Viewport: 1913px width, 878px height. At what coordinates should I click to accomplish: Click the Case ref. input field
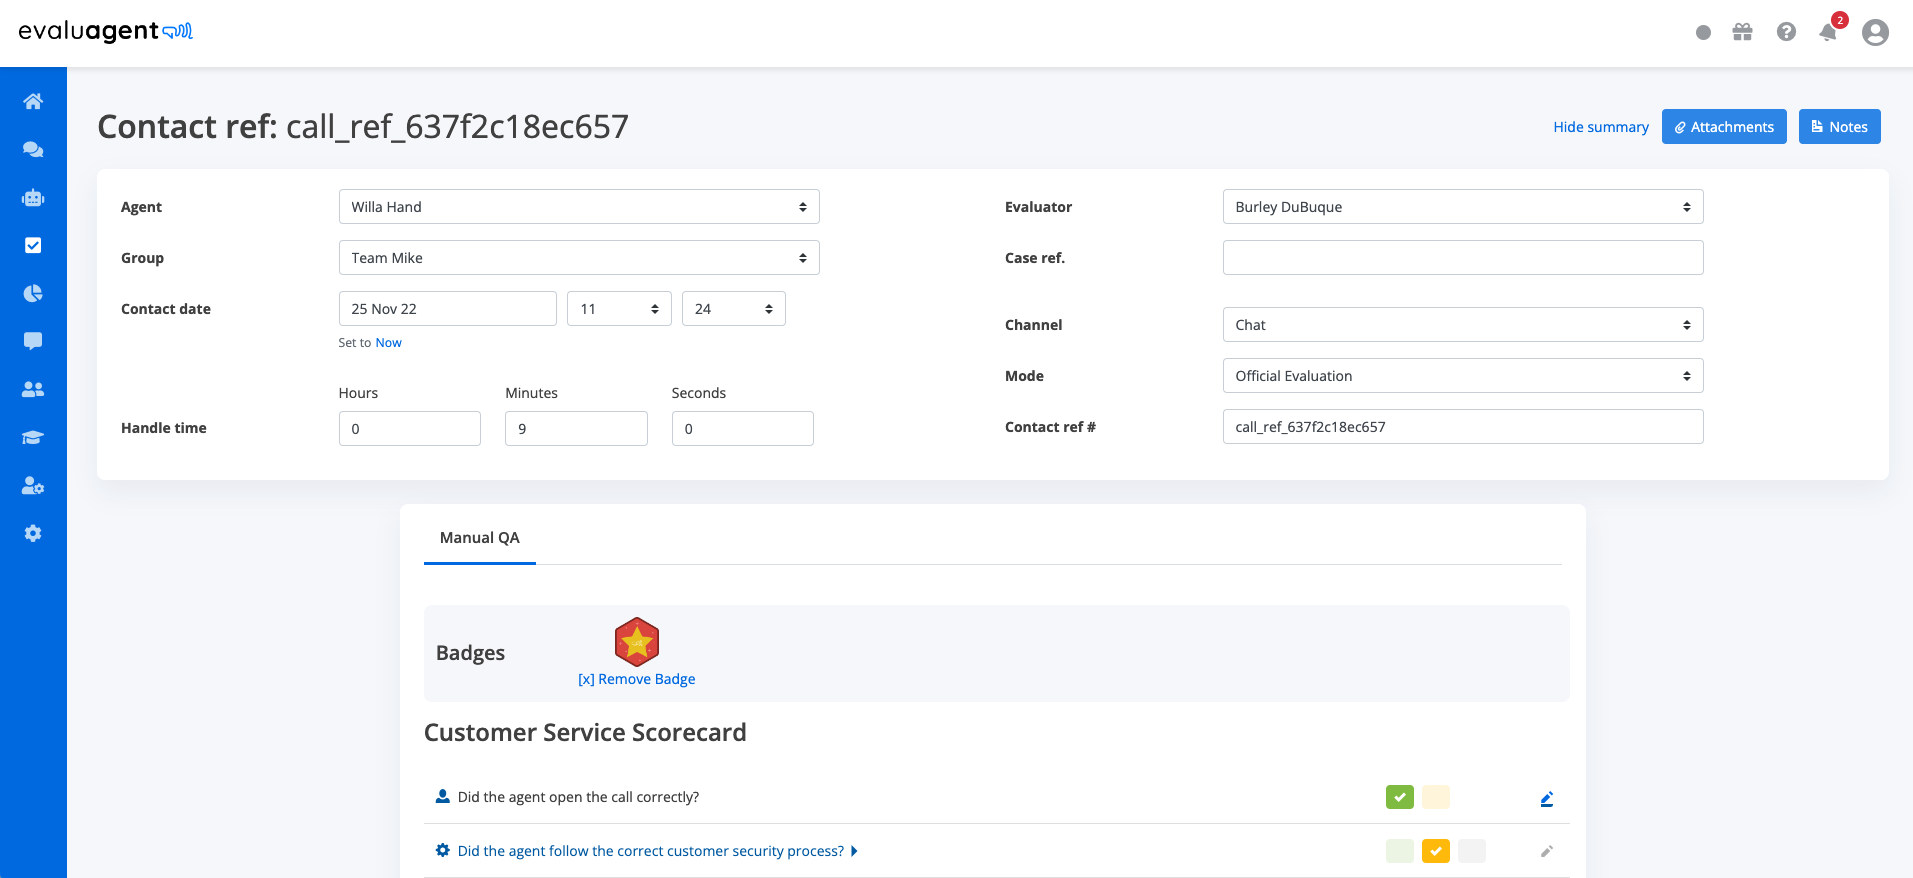(1463, 258)
